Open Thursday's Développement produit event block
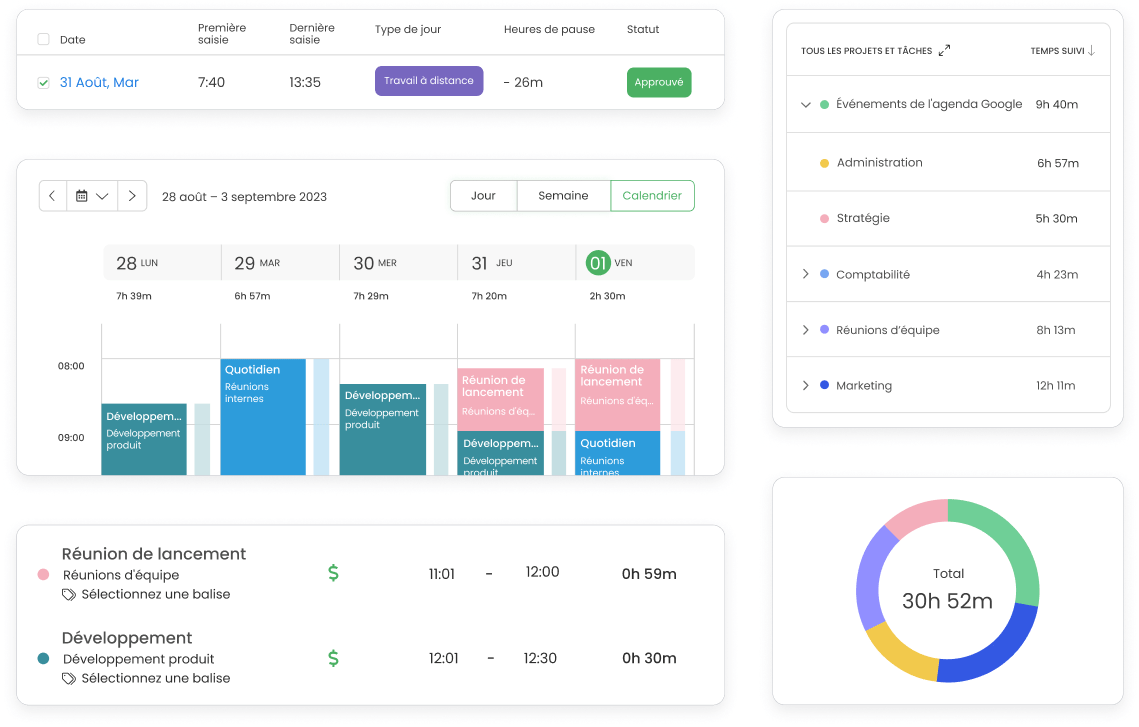 tap(500, 453)
